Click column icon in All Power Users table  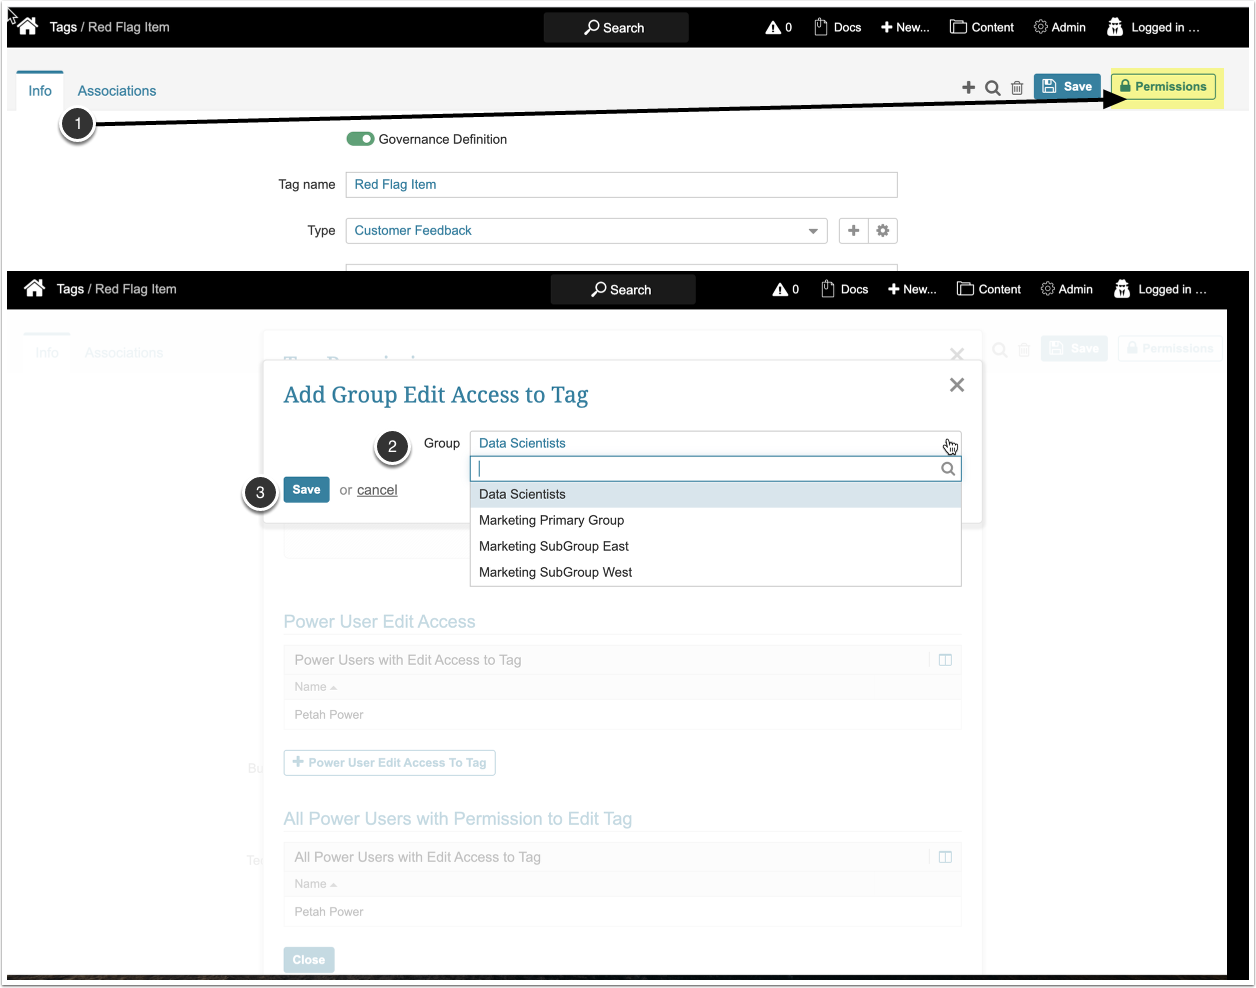pyautogui.click(x=945, y=857)
